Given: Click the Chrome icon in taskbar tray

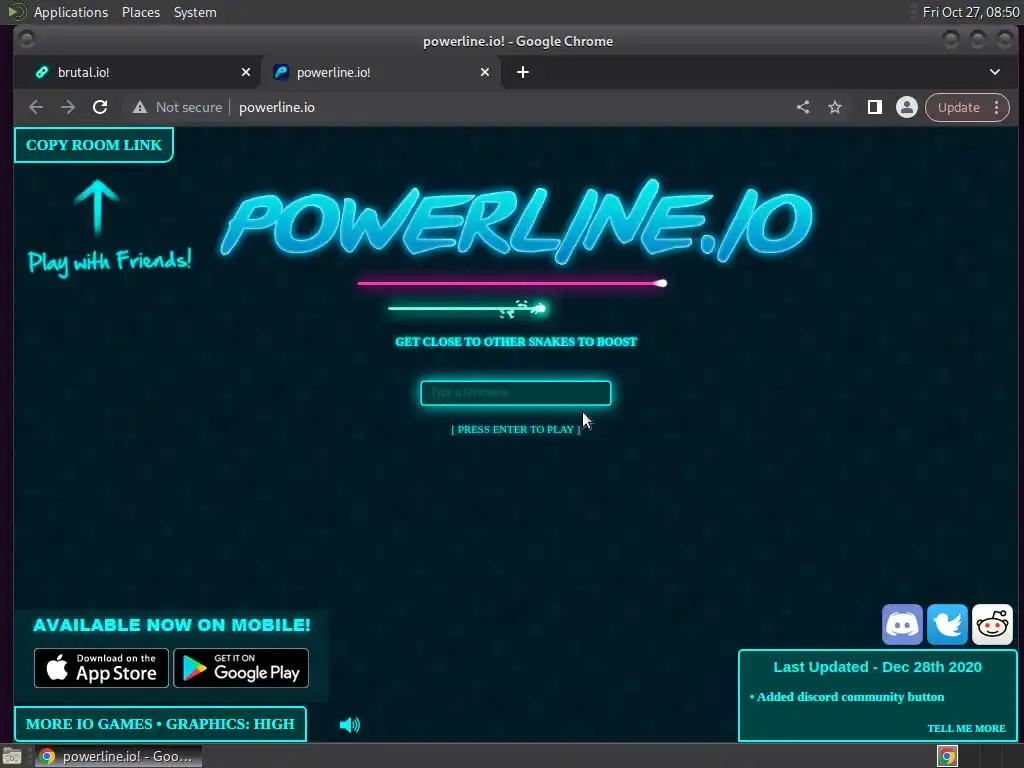Looking at the screenshot, I should (x=947, y=756).
